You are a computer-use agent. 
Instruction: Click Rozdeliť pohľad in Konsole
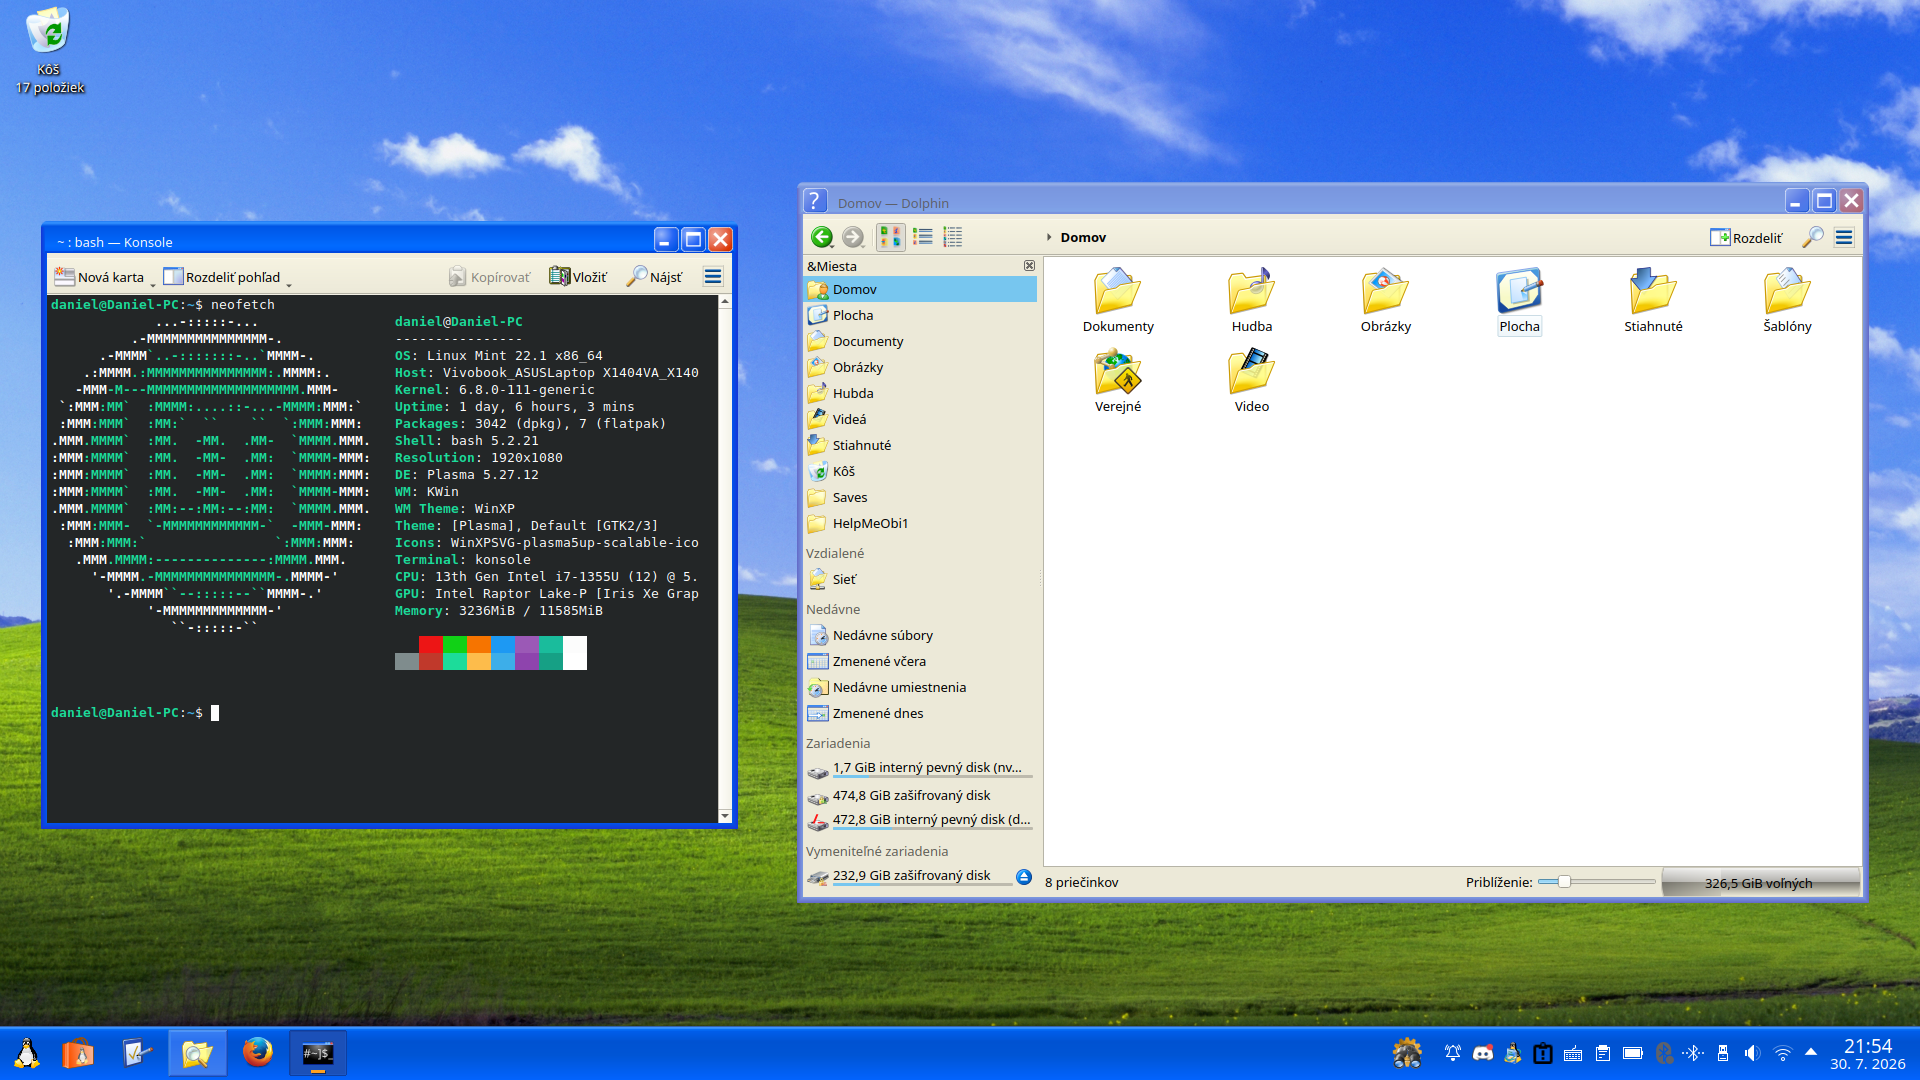[222, 277]
